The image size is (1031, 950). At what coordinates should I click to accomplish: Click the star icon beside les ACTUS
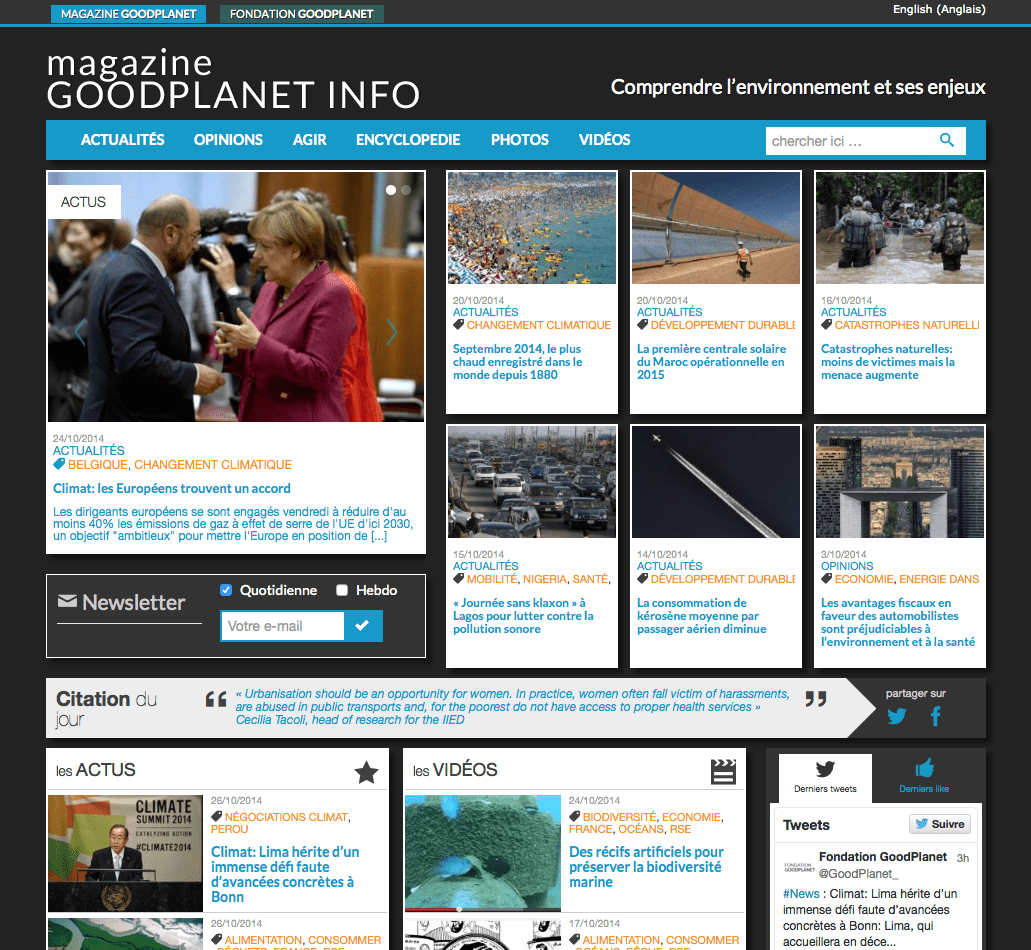coord(367,772)
